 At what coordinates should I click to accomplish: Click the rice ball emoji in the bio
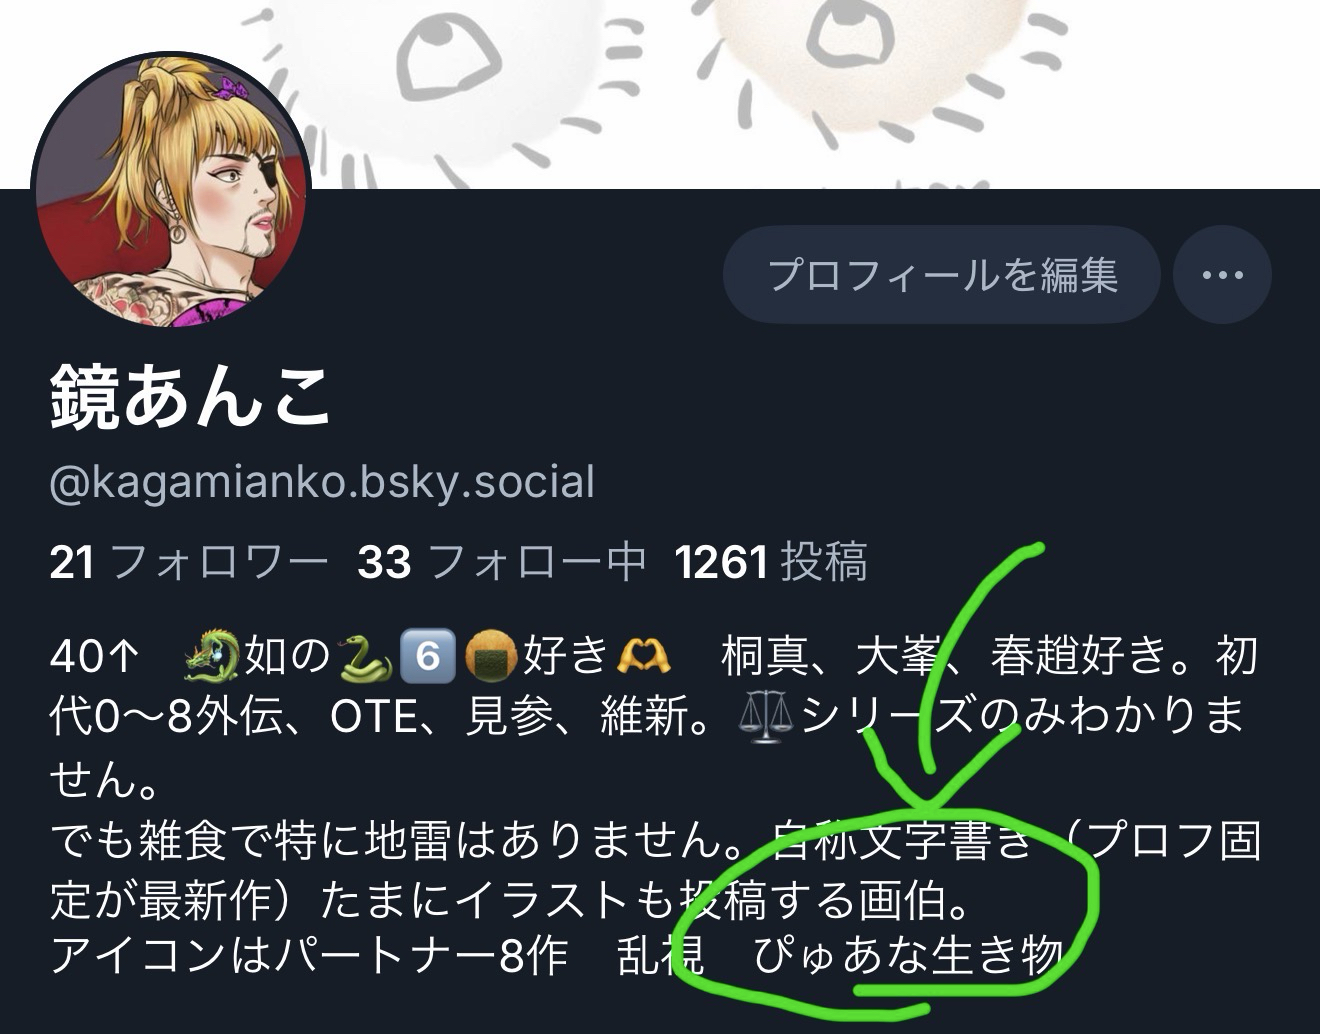coord(491,657)
